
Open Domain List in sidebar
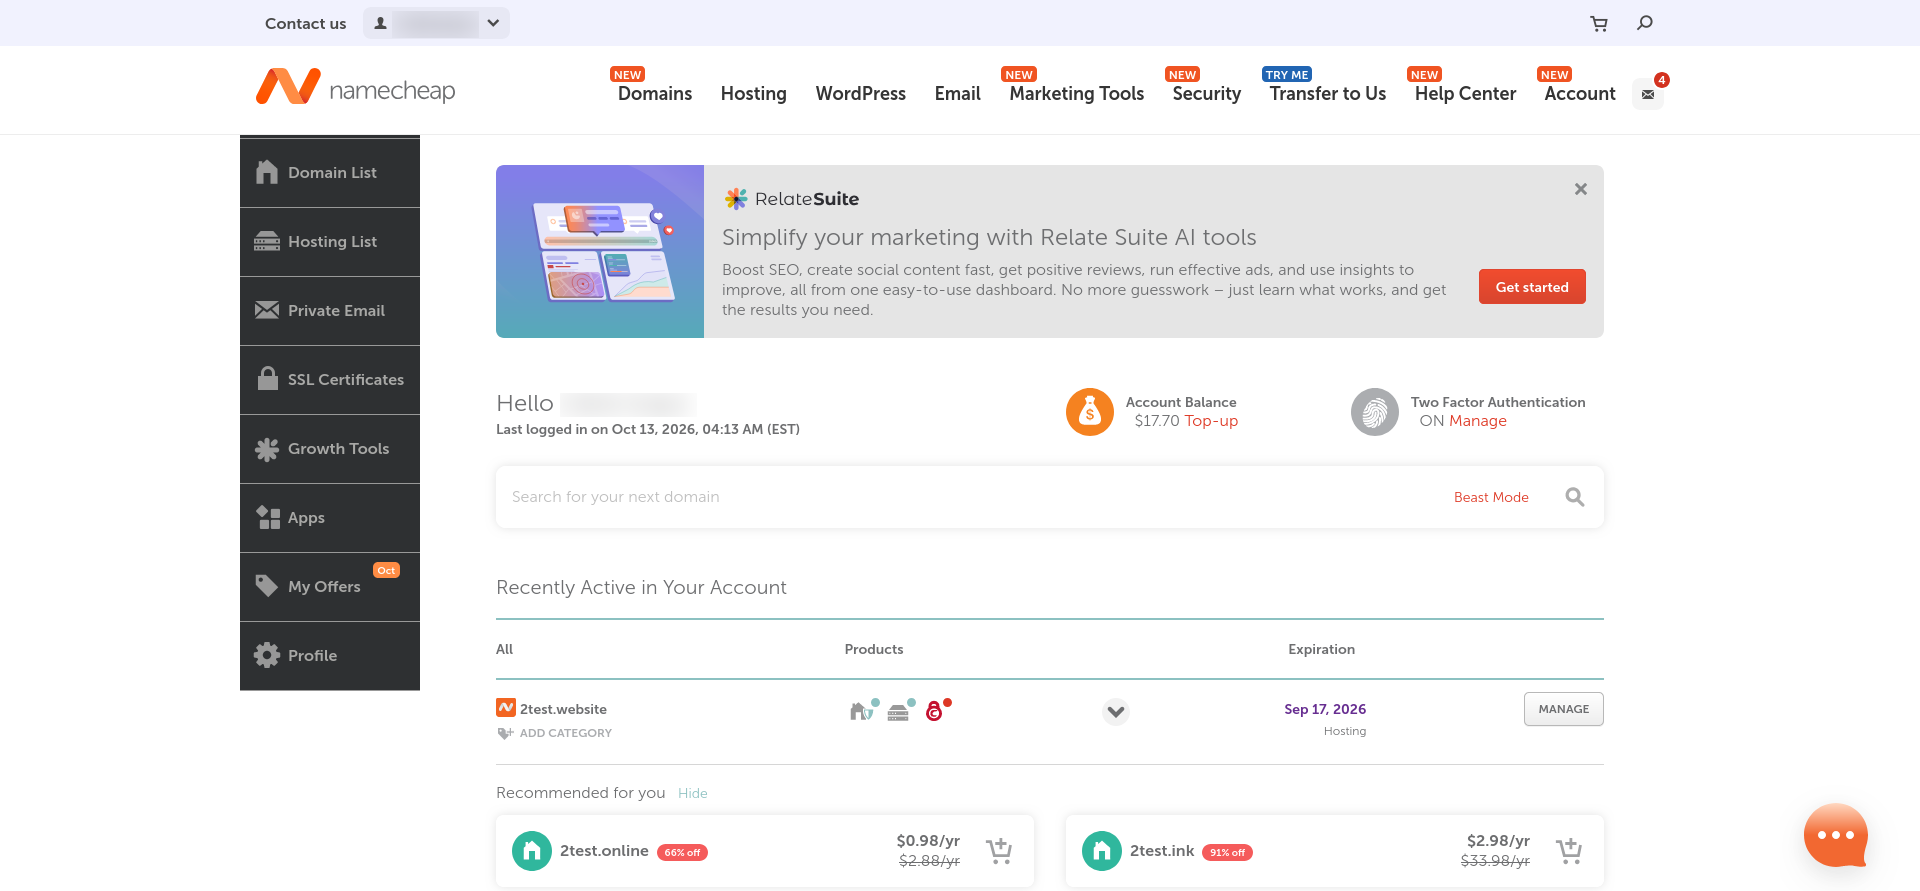330,173
